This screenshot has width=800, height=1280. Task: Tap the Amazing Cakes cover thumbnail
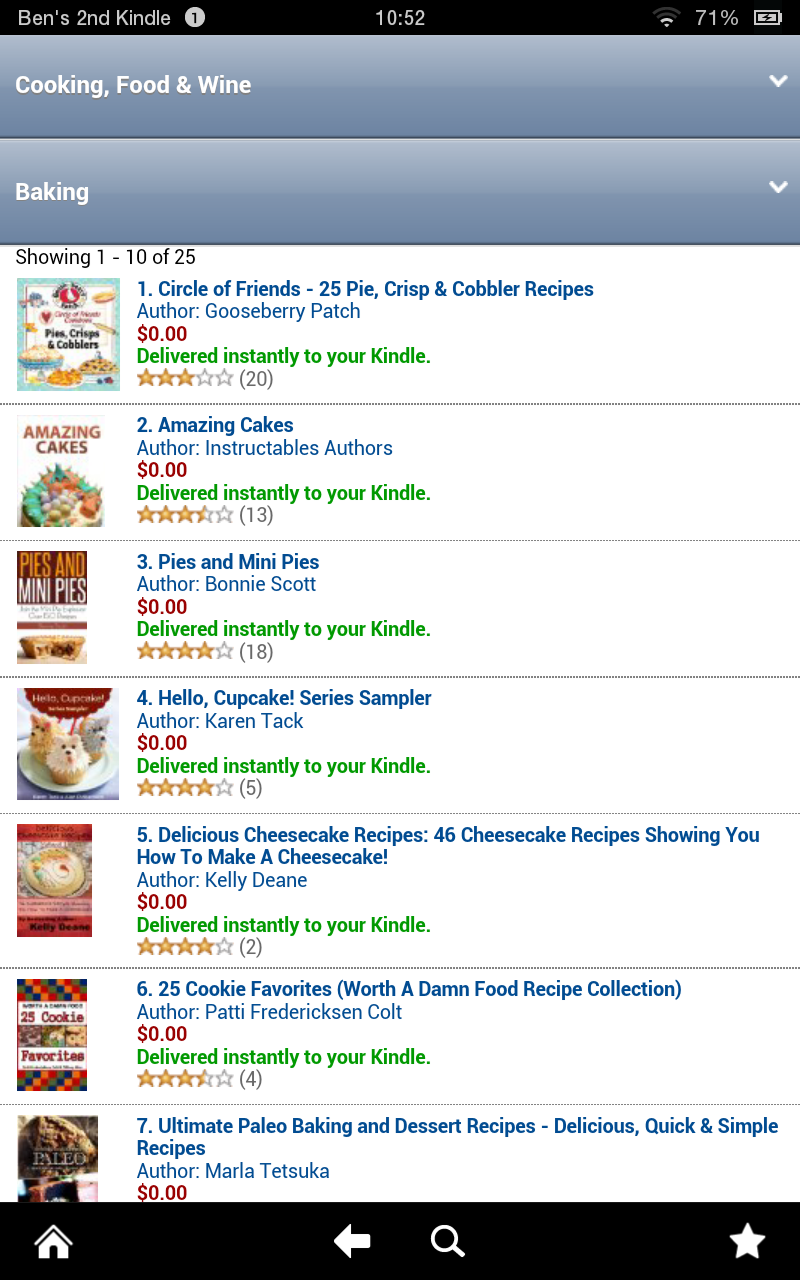coord(60,471)
